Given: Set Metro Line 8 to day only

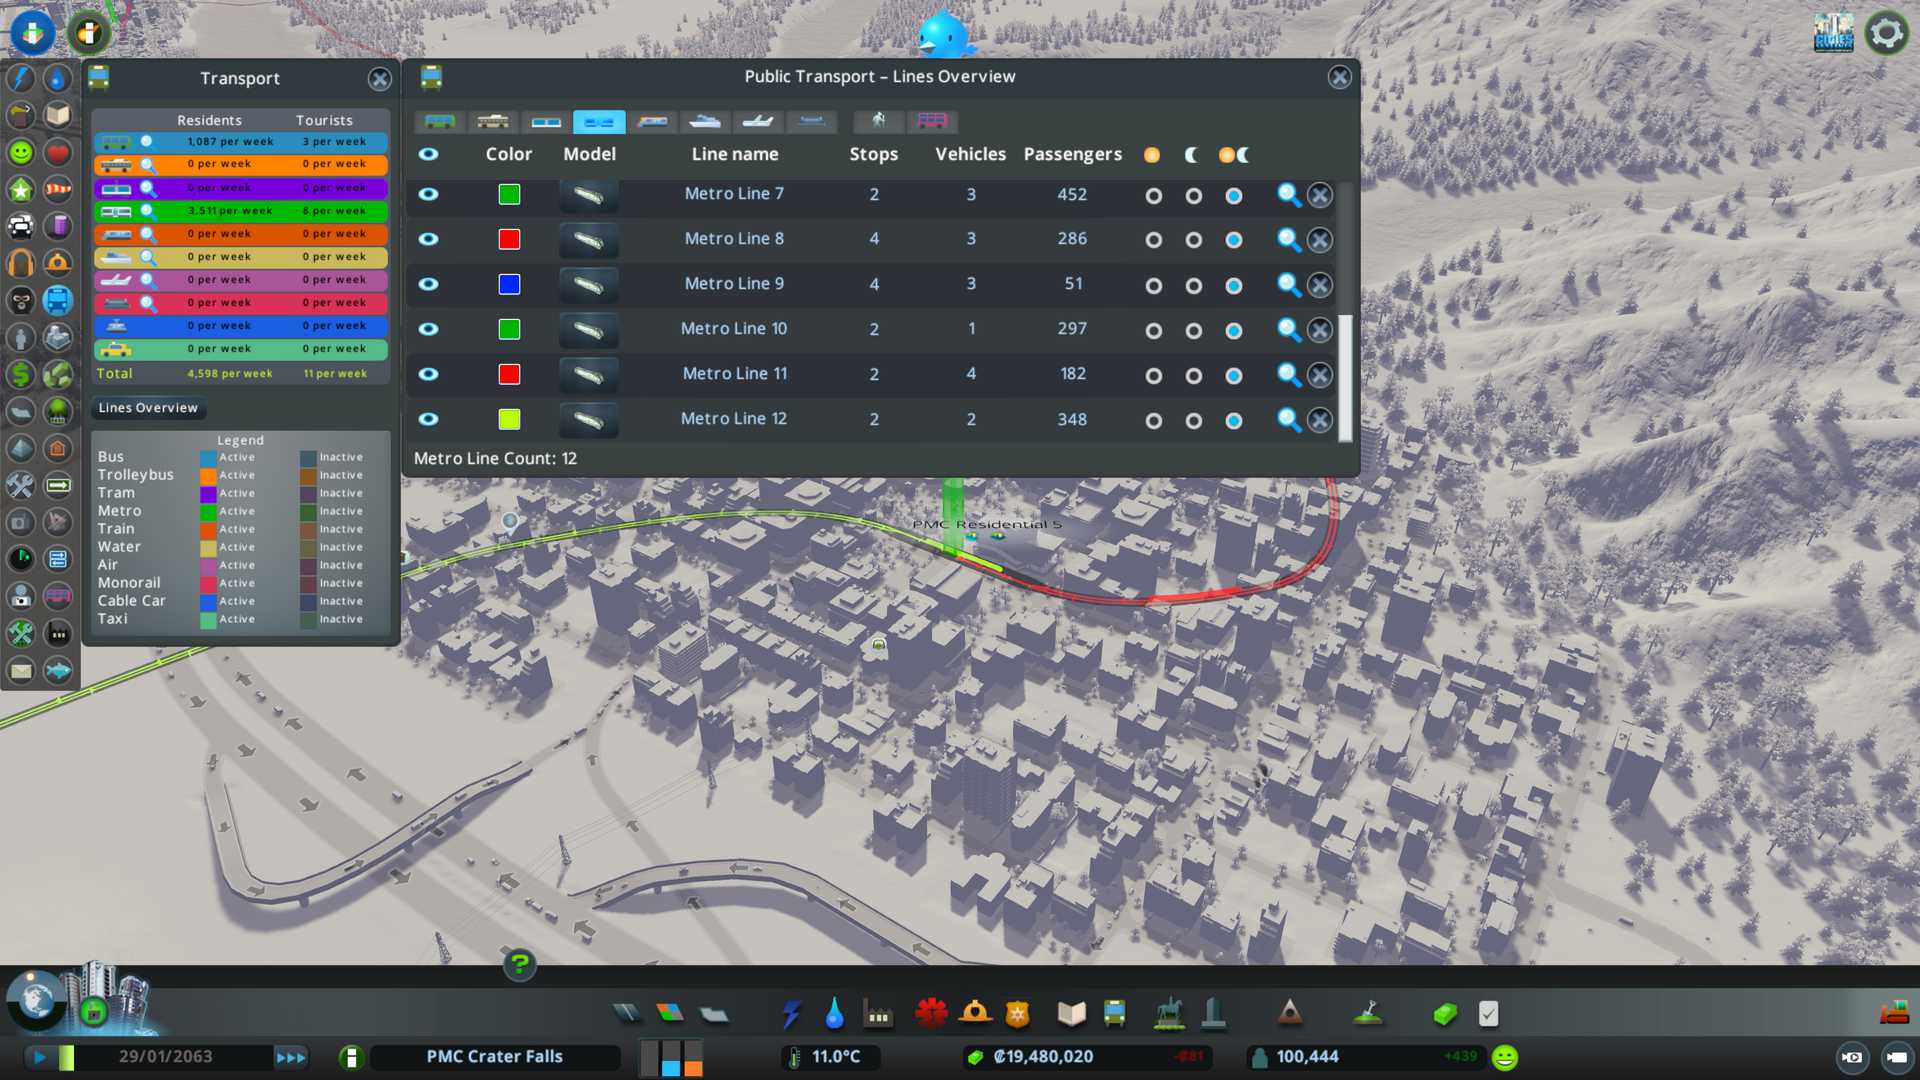Looking at the screenshot, I should [1153, 240].
